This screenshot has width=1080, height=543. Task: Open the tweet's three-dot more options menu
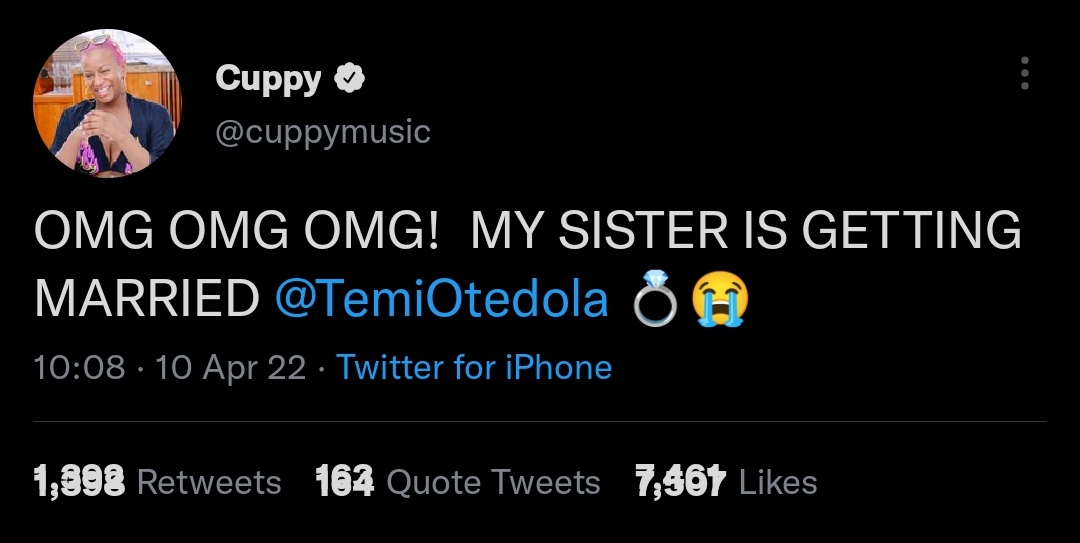[x=1023, y=73]
